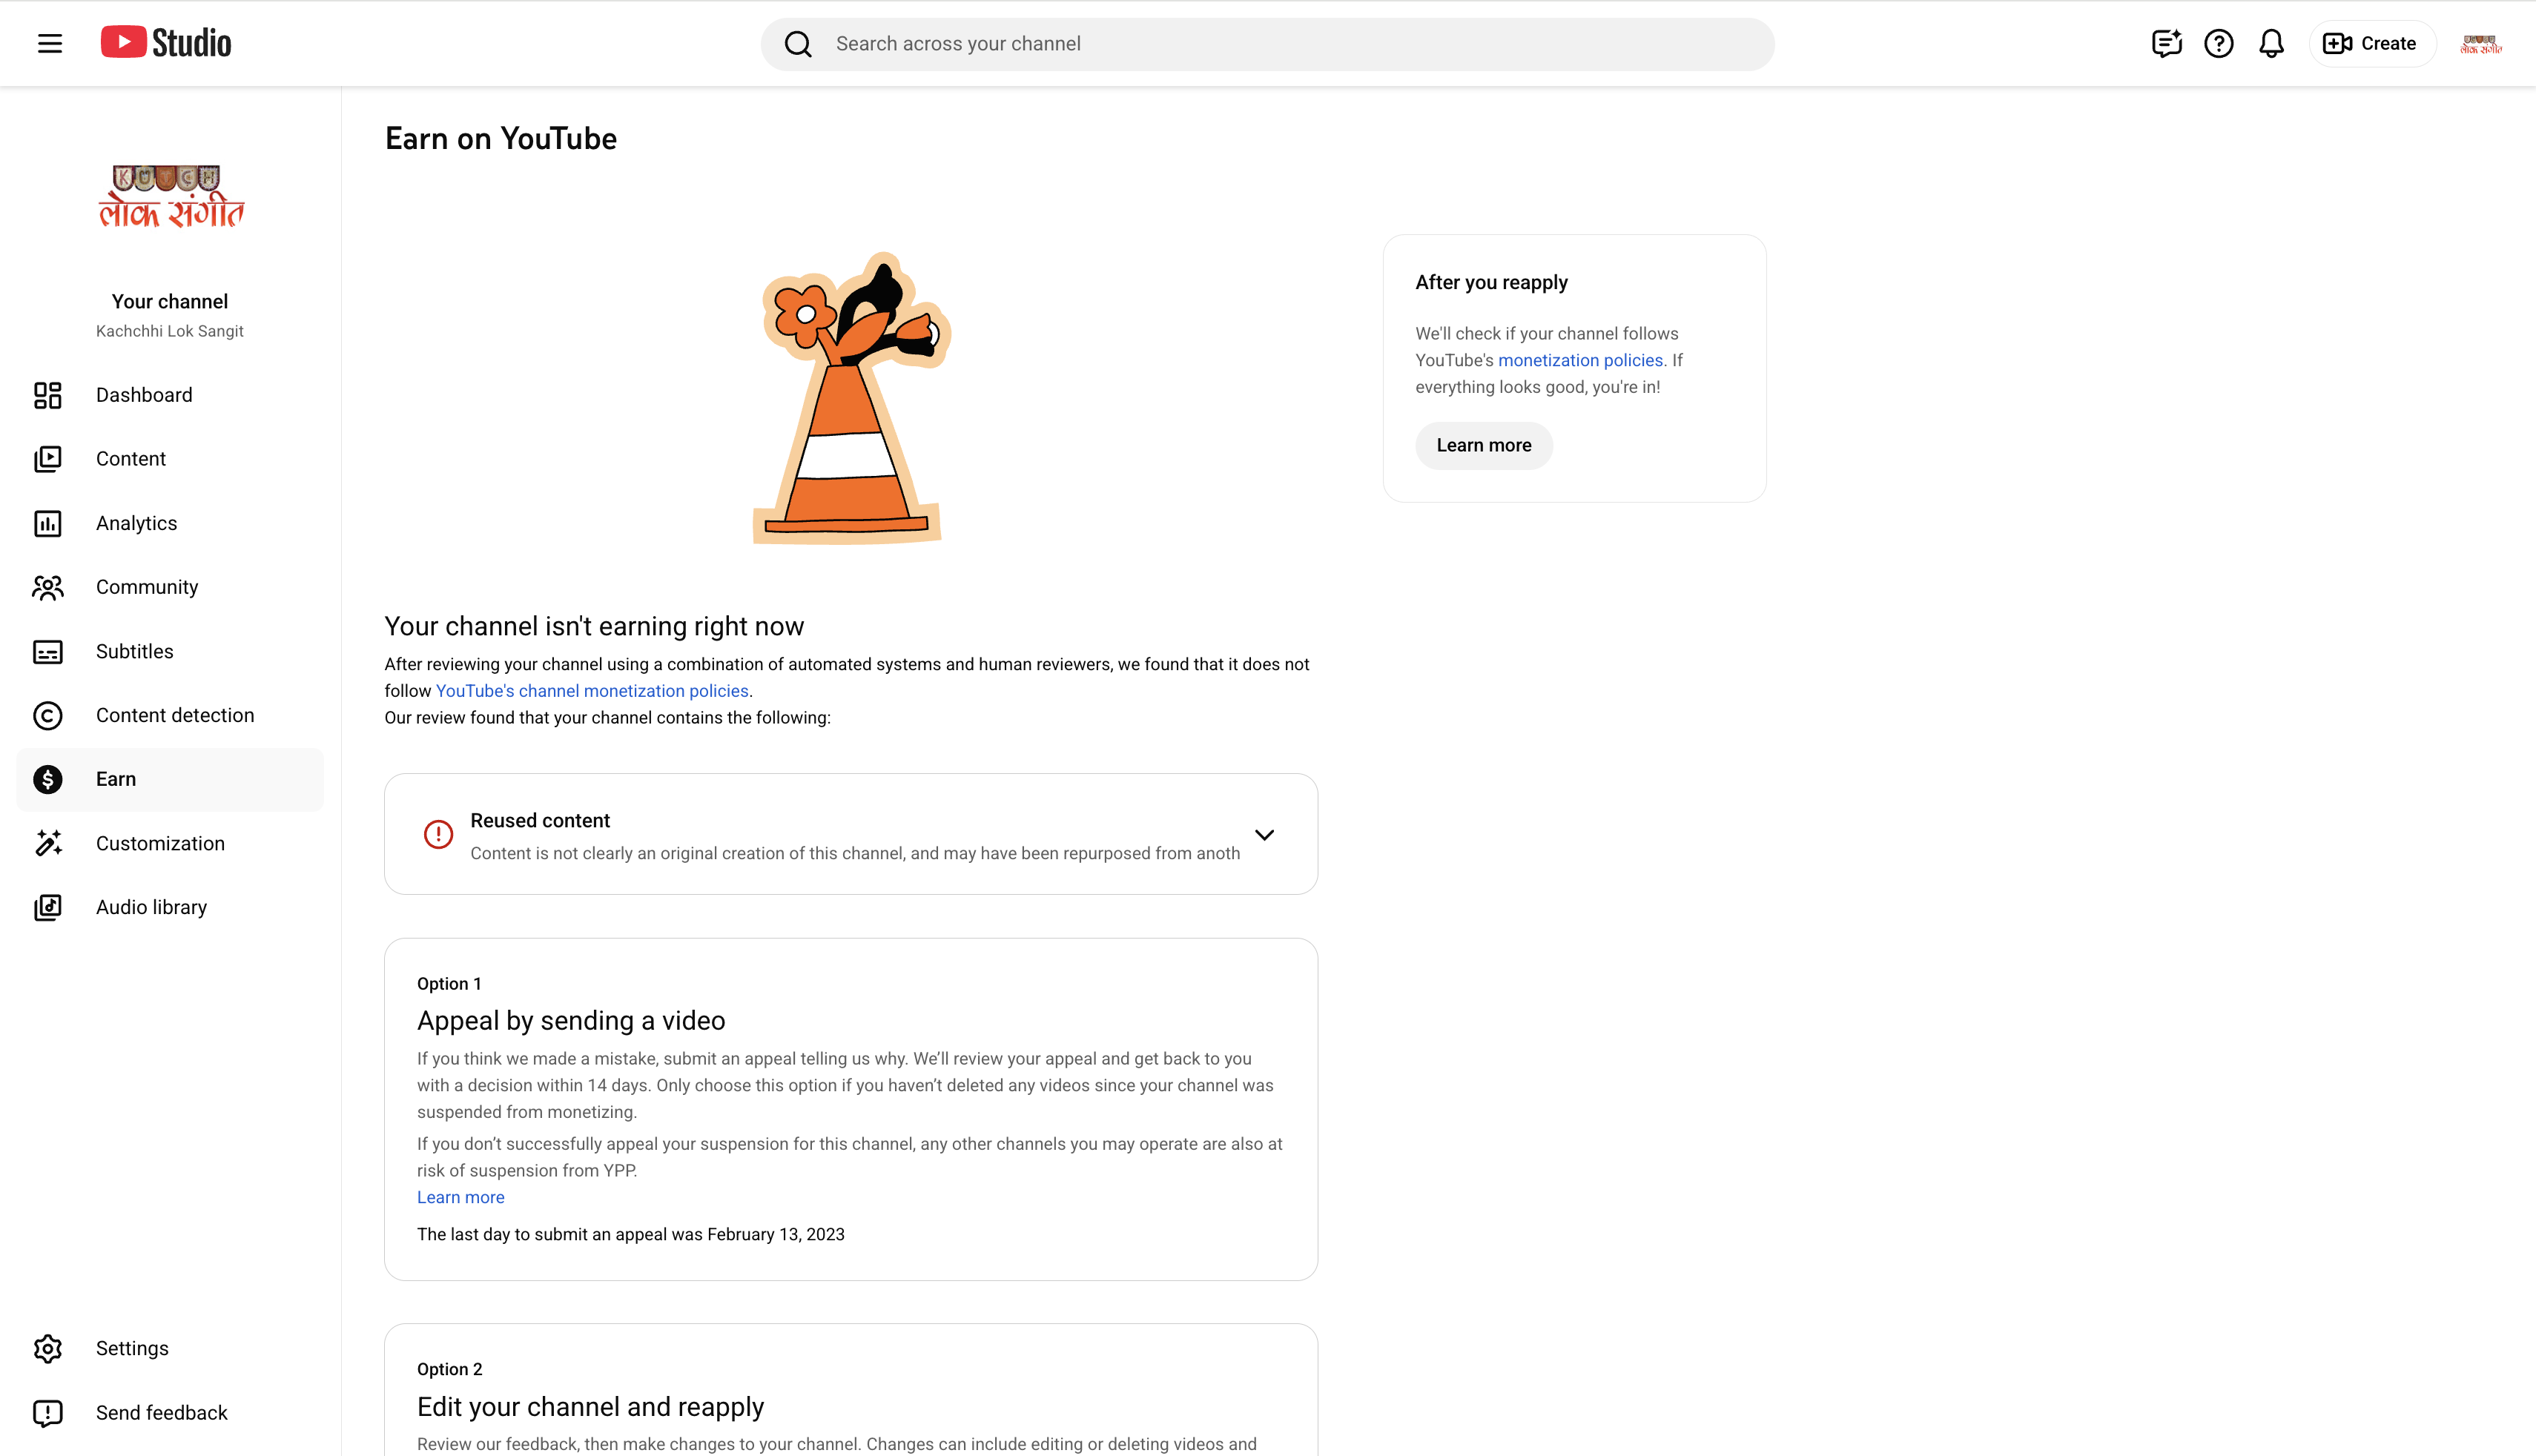Click the Content video icon
The height and width of the screenshot is (1456, 2536).
tap(48, 459)
